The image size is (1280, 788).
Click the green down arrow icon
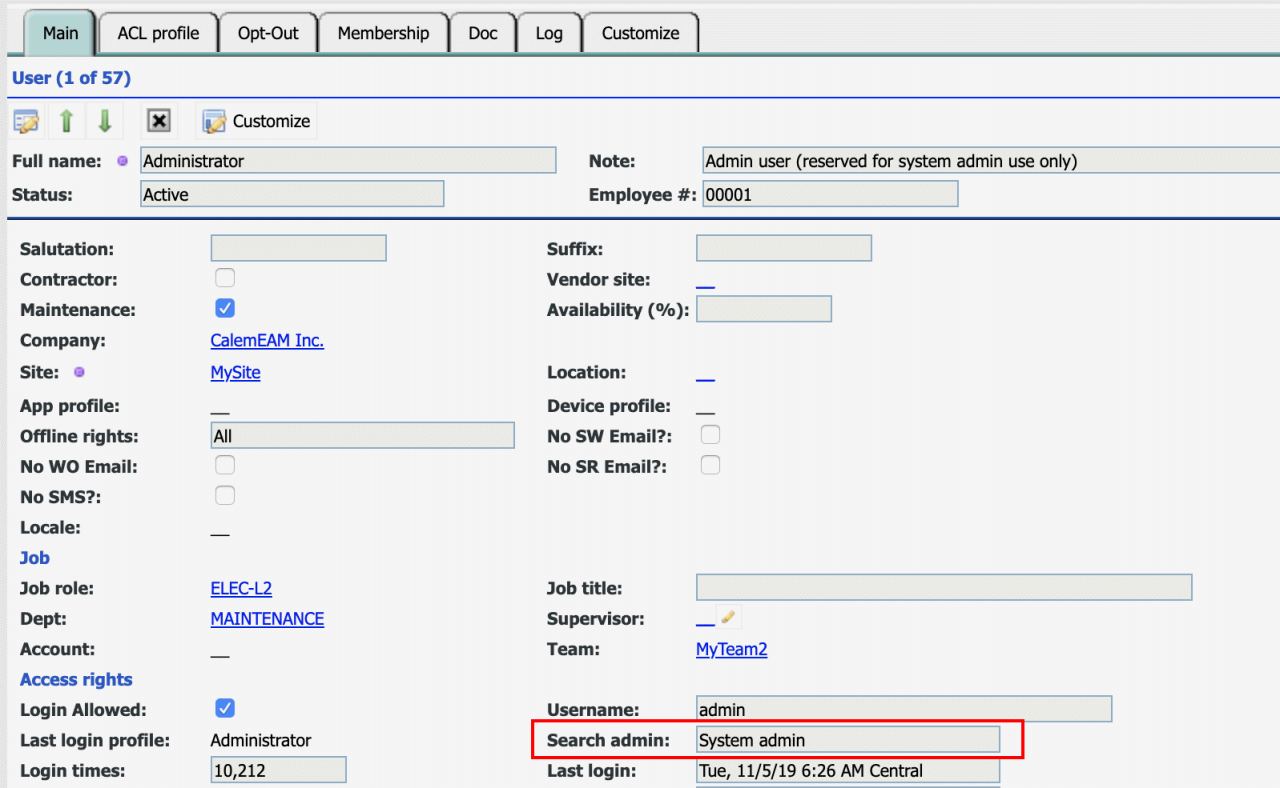pos(104,121)
